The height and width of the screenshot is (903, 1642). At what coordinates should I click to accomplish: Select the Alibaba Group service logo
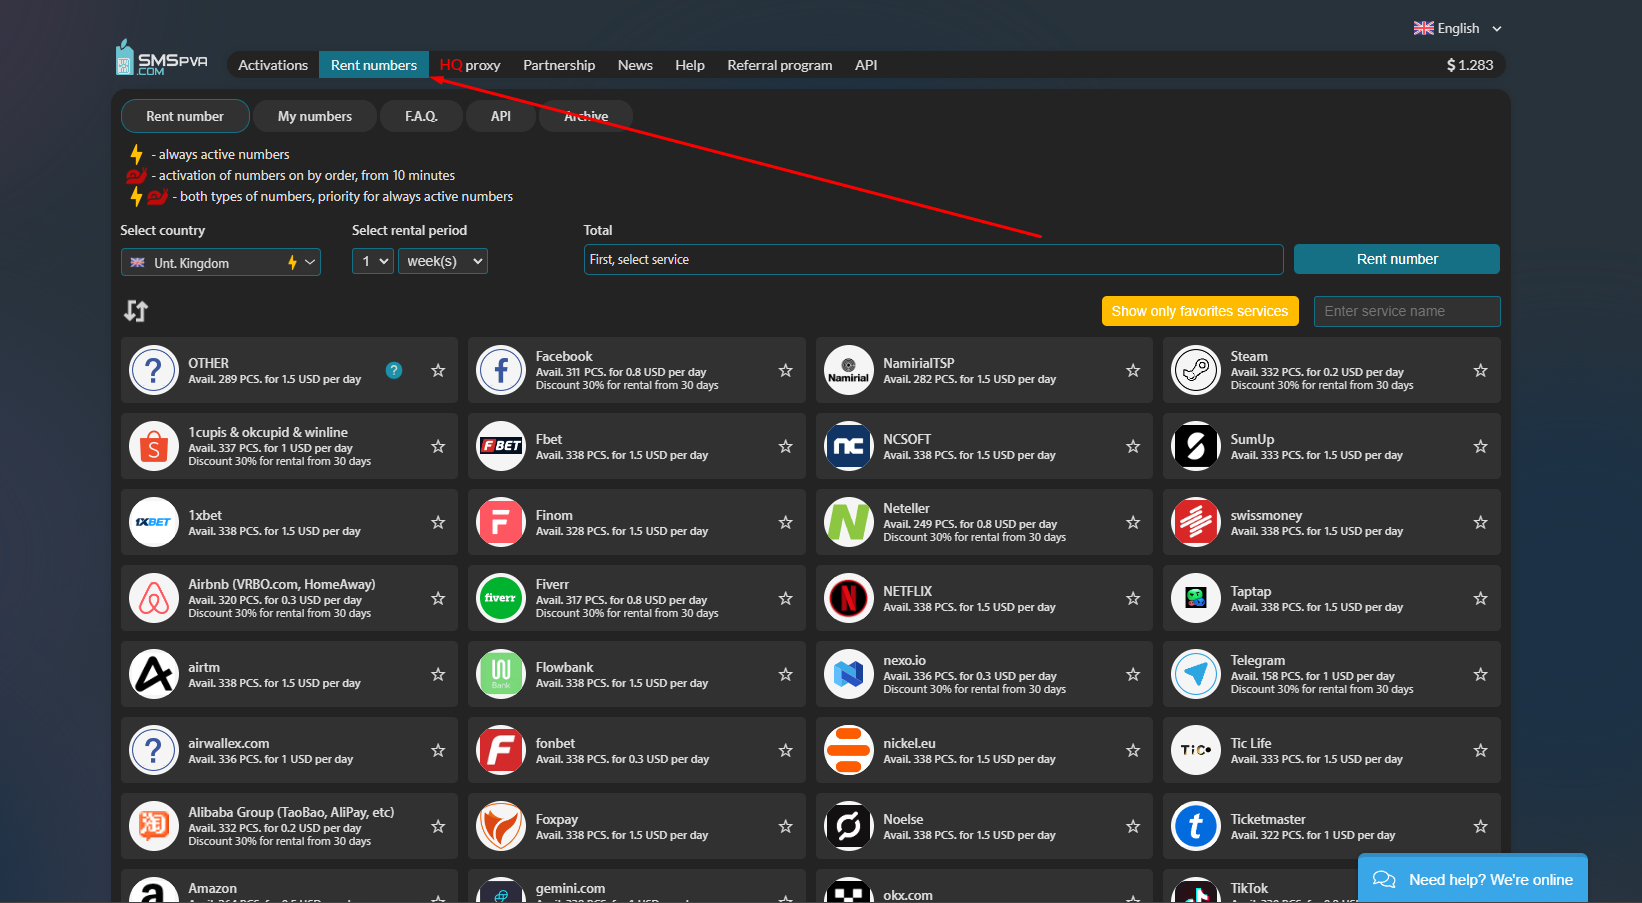click(154, 826)
